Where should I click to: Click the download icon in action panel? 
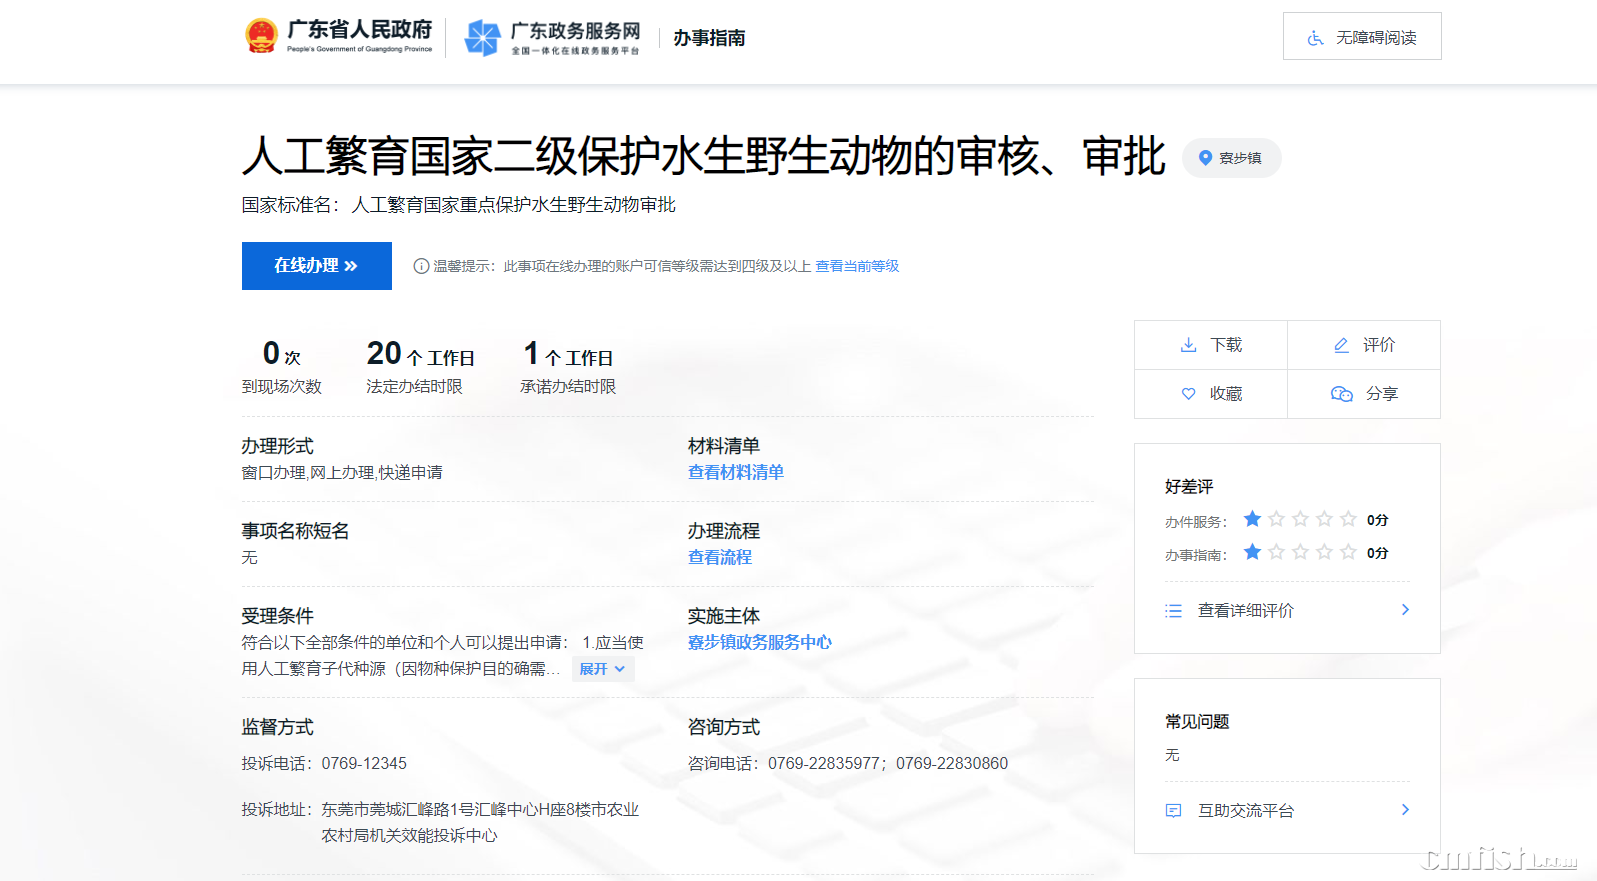[x=1188, y=345]
